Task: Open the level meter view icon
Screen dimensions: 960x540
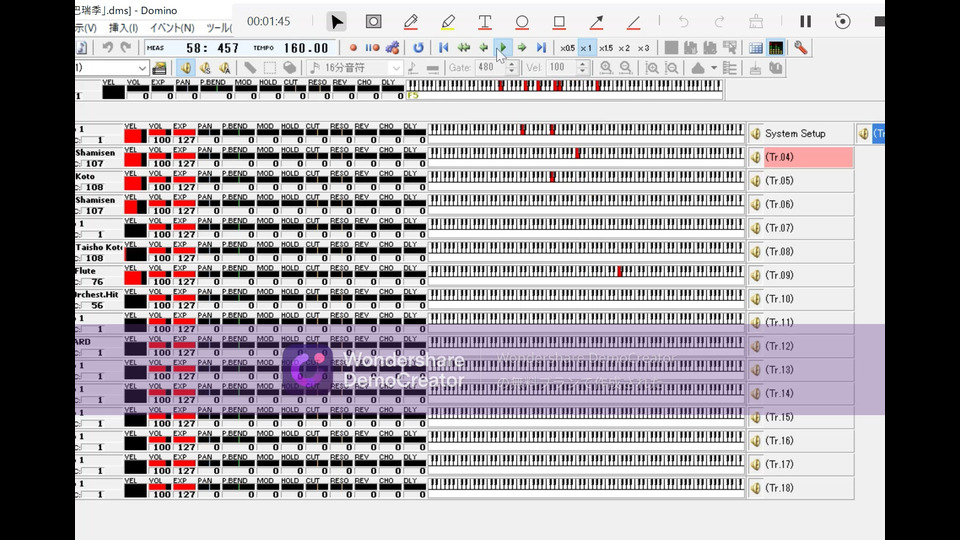Action: click(776, 48)
